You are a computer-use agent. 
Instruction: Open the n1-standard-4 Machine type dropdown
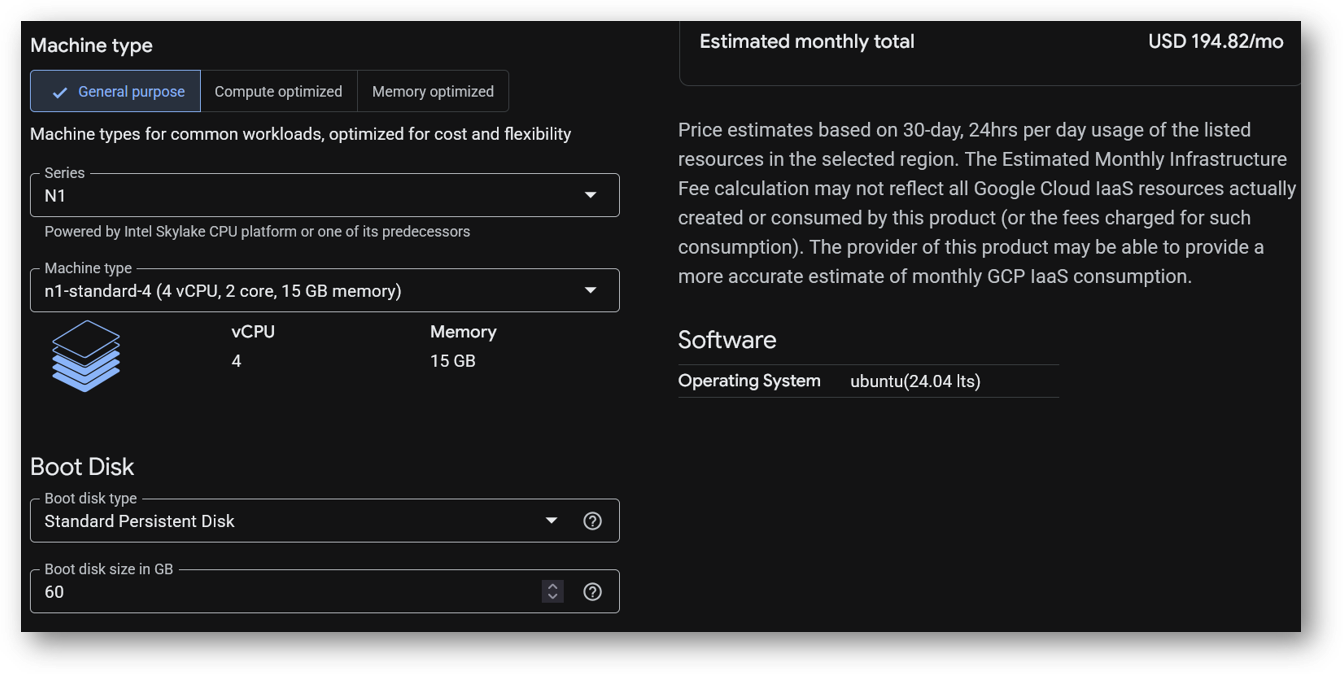(x=325, y=290)
